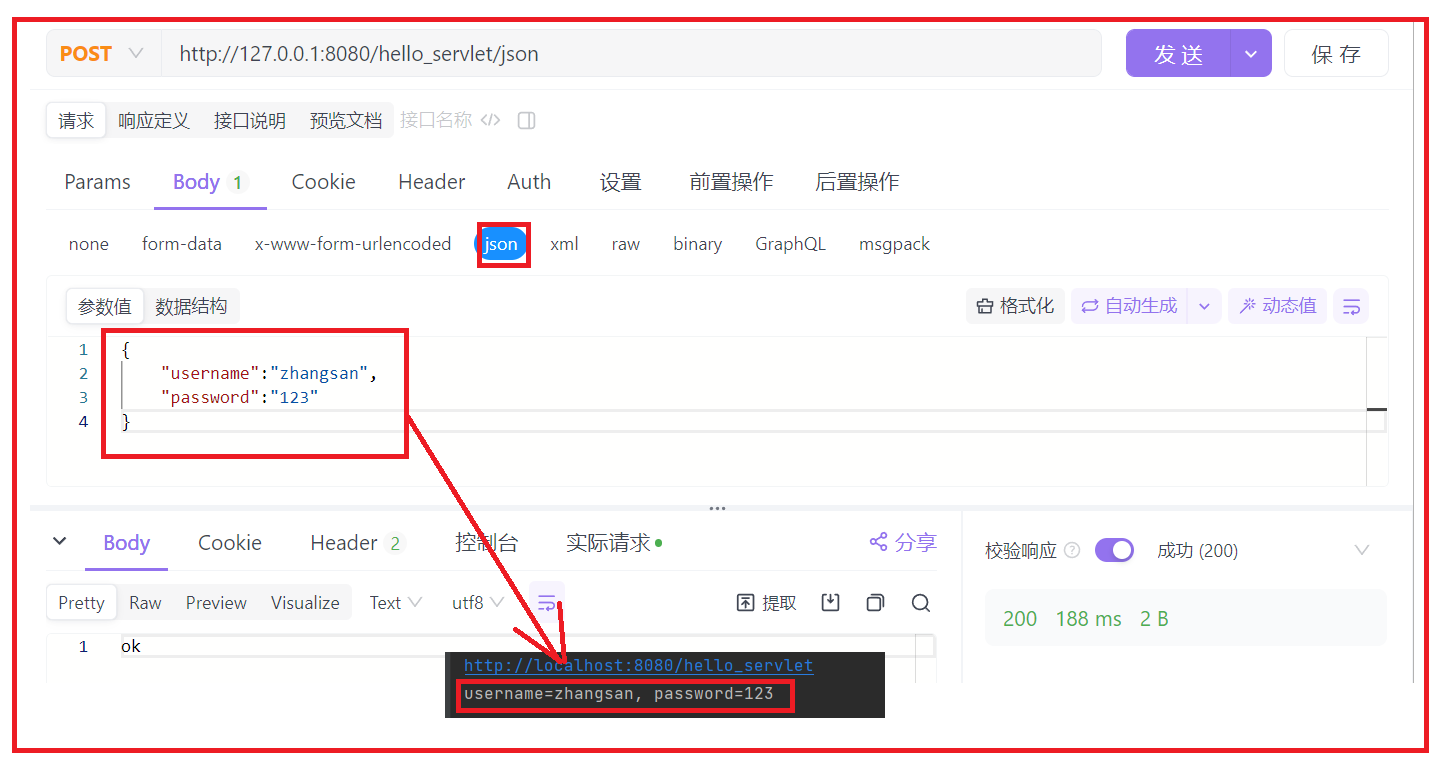The image size is (1445, 766).
Task: Select the Visualize response view
Action: pos(305,602)
